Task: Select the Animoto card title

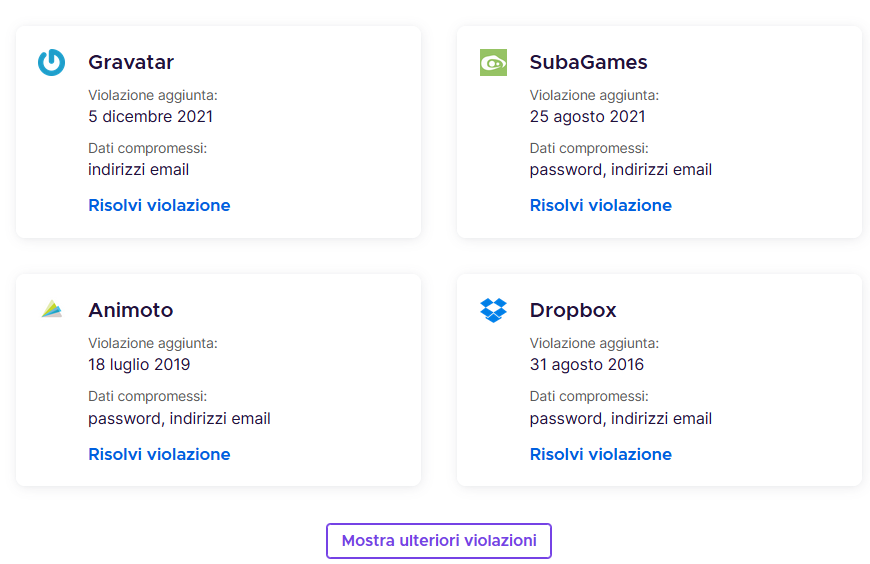Action: tap(131, 310)
